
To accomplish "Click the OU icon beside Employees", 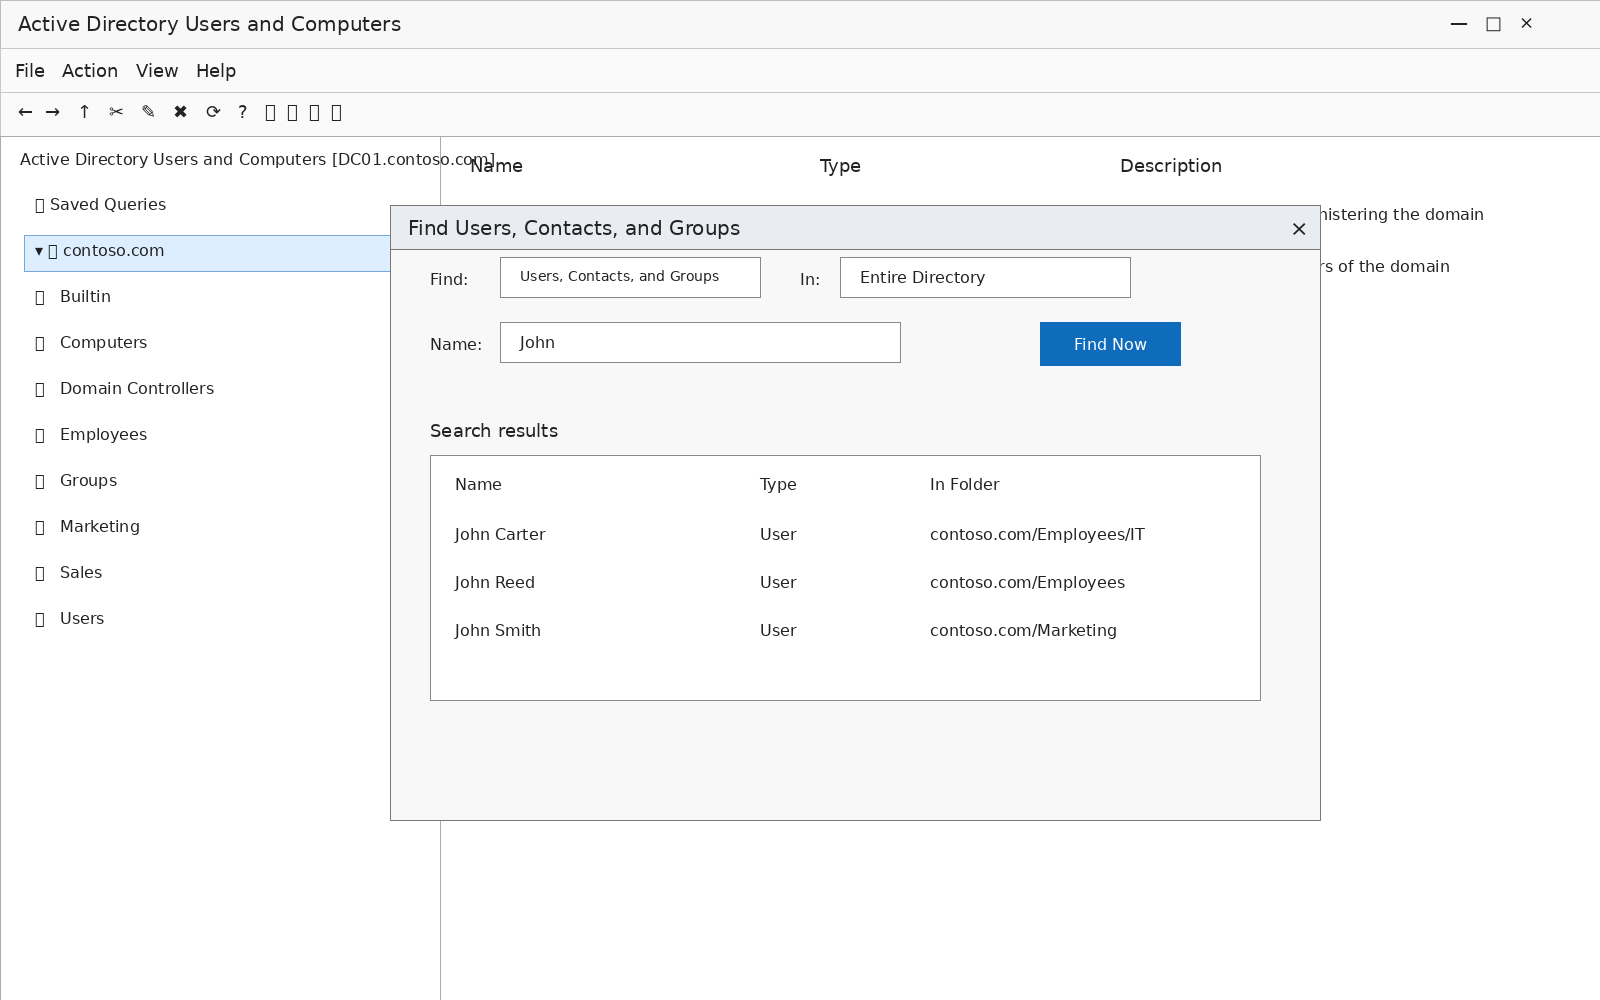I will point(40,435).
